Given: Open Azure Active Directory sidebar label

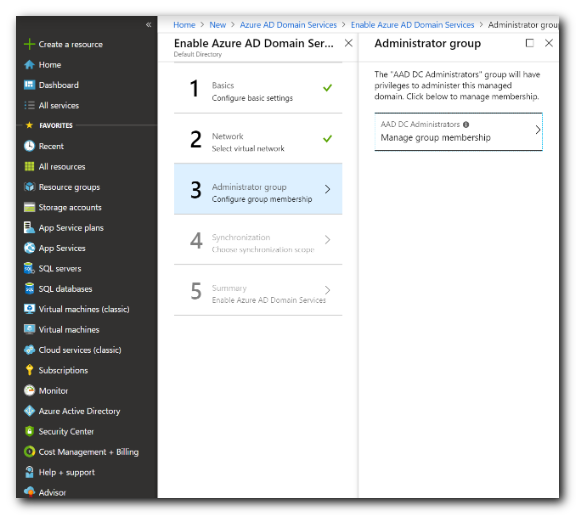Looking at the screenshot, I should 79,411.
